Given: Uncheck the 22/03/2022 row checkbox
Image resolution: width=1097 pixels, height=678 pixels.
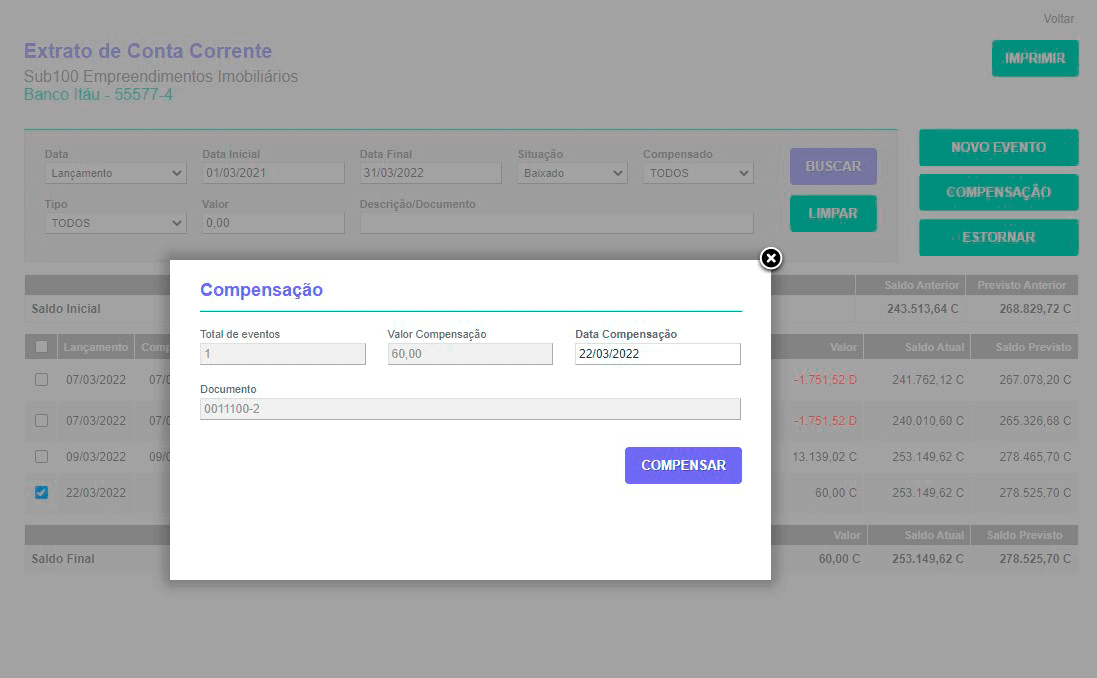Looking at the screenshot, I should click(41, 492).
